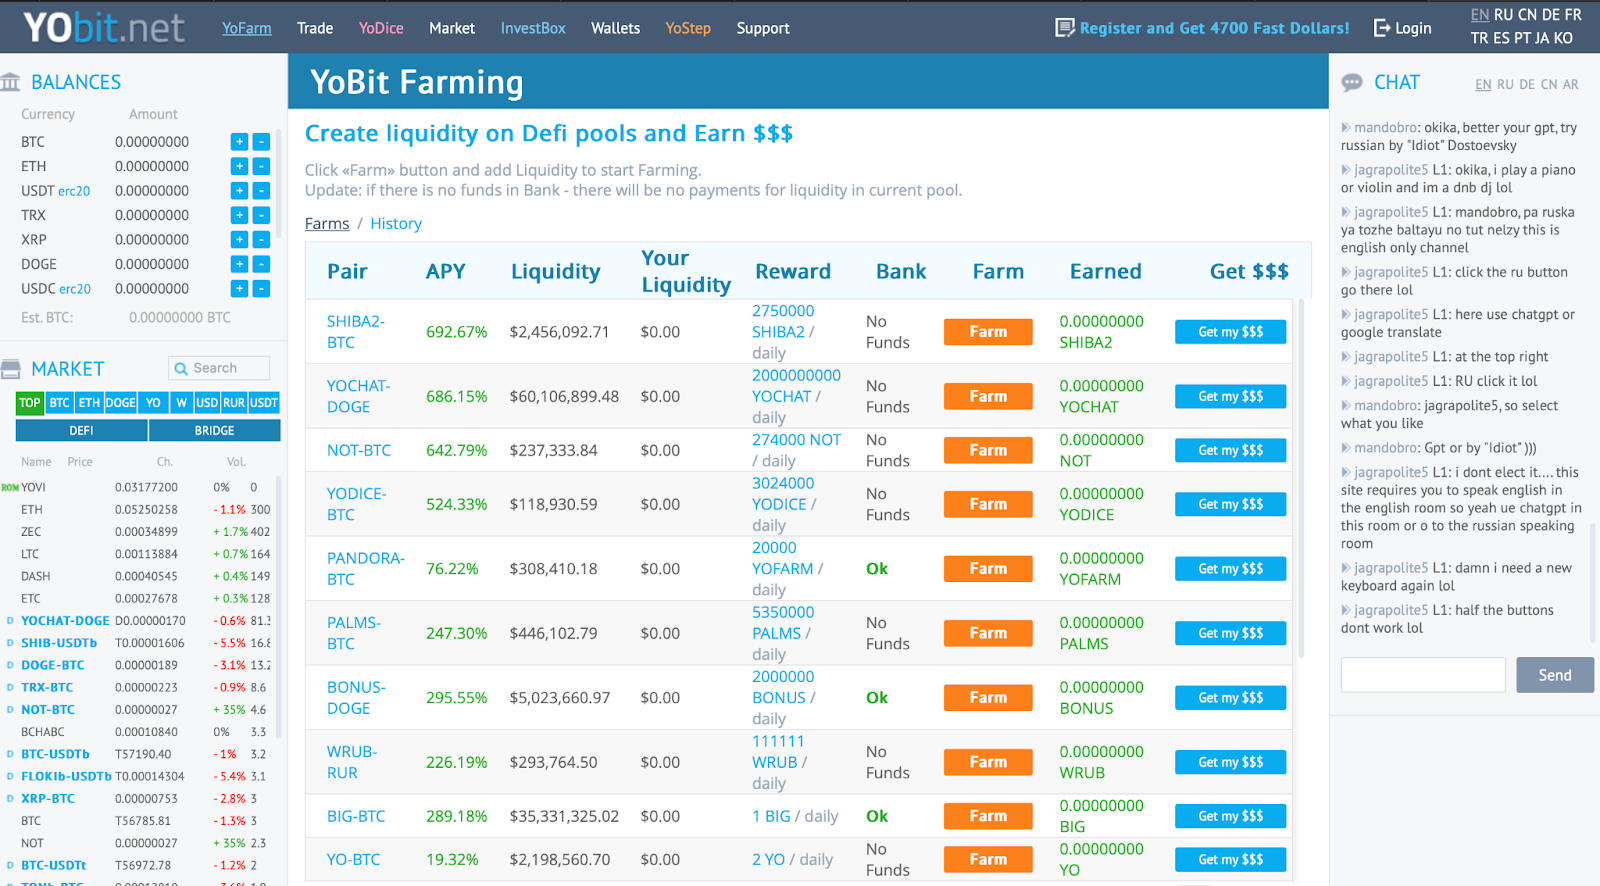Click the USDC erc20 plus deposit icon
This screenshot has width=1600, height=886.
(x=239, y=289)
